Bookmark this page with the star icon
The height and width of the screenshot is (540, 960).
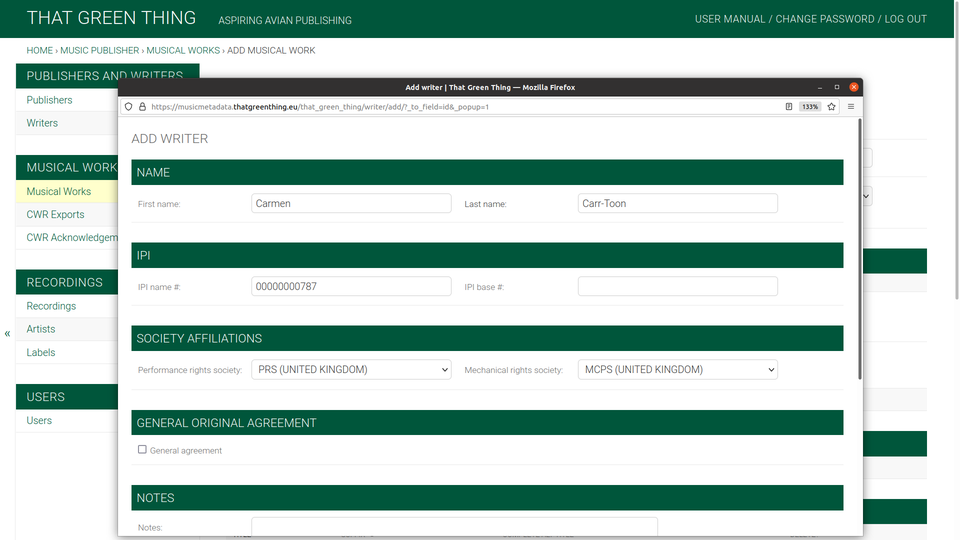click(x=831, y=106)
